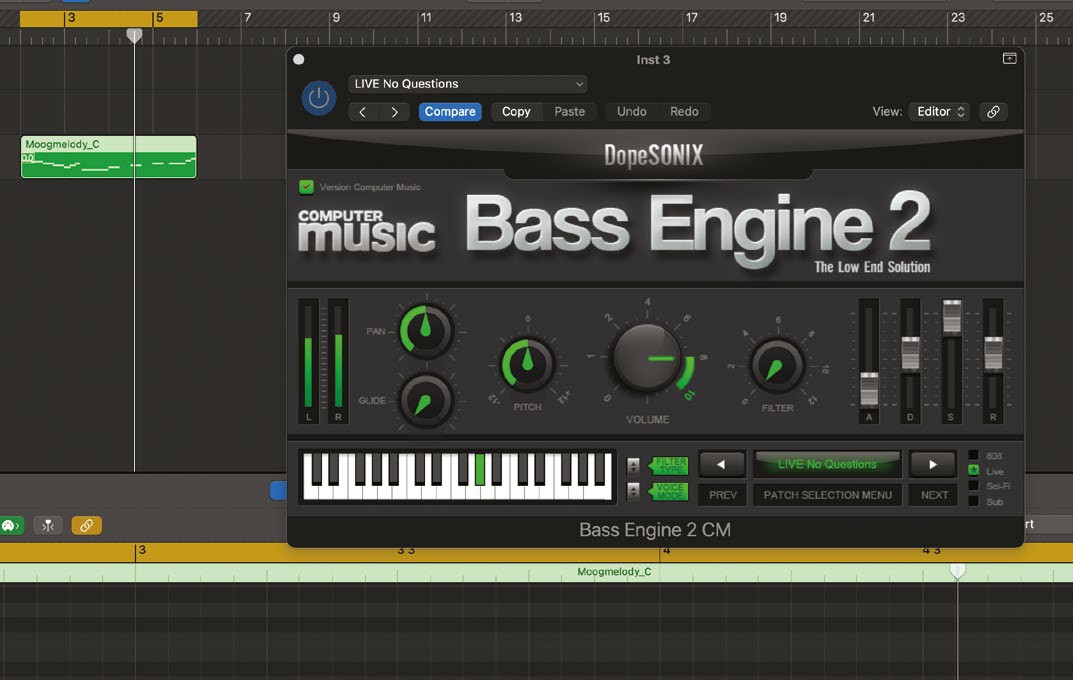Click bar 3 in the piano roll ruler
Image resolution: width=1073 pixels, height=680 pixels.
tap(142, 550)
